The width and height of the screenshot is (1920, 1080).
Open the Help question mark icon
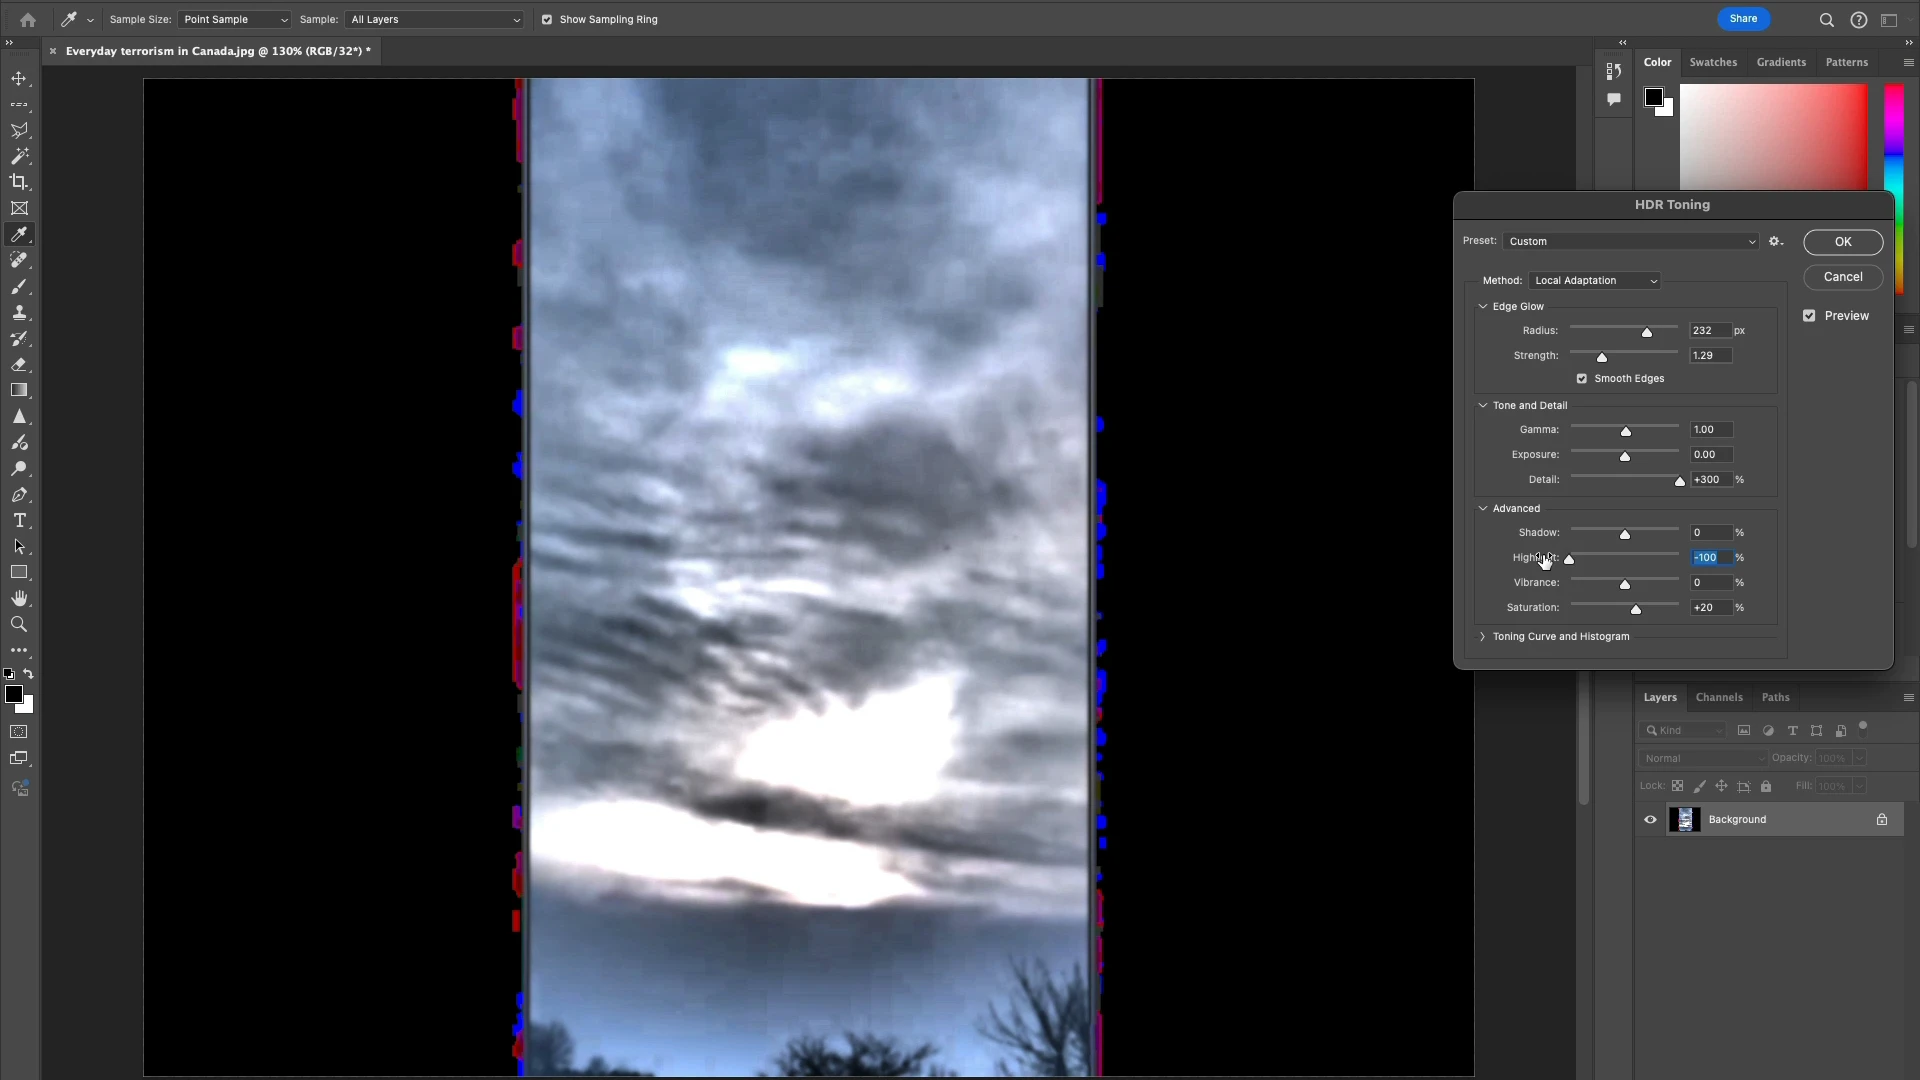[x=1858, y=20]
